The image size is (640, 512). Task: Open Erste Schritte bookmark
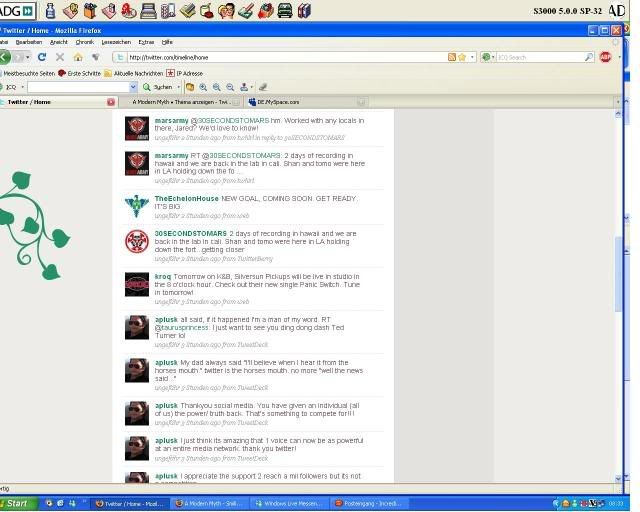pos(79,73)
